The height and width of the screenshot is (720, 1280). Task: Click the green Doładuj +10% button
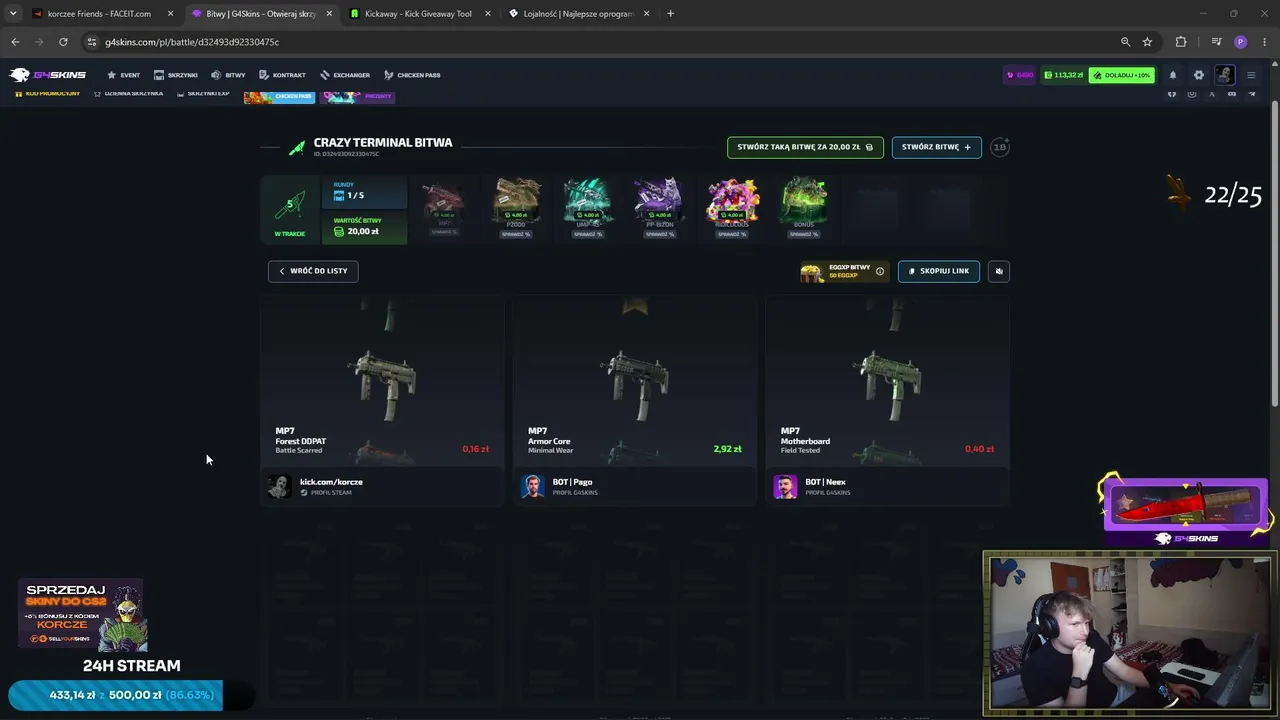tap(1121, 75)
